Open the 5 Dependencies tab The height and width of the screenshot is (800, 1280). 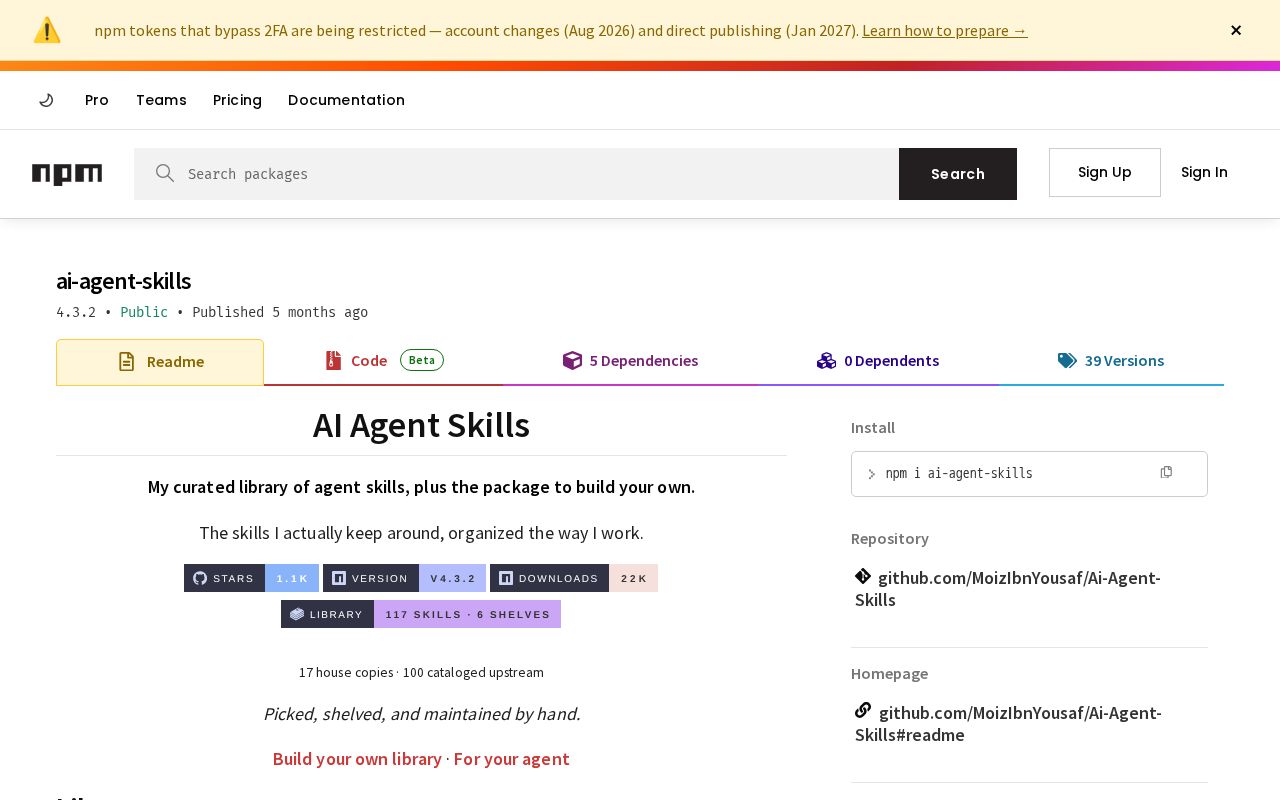[630, 361]
